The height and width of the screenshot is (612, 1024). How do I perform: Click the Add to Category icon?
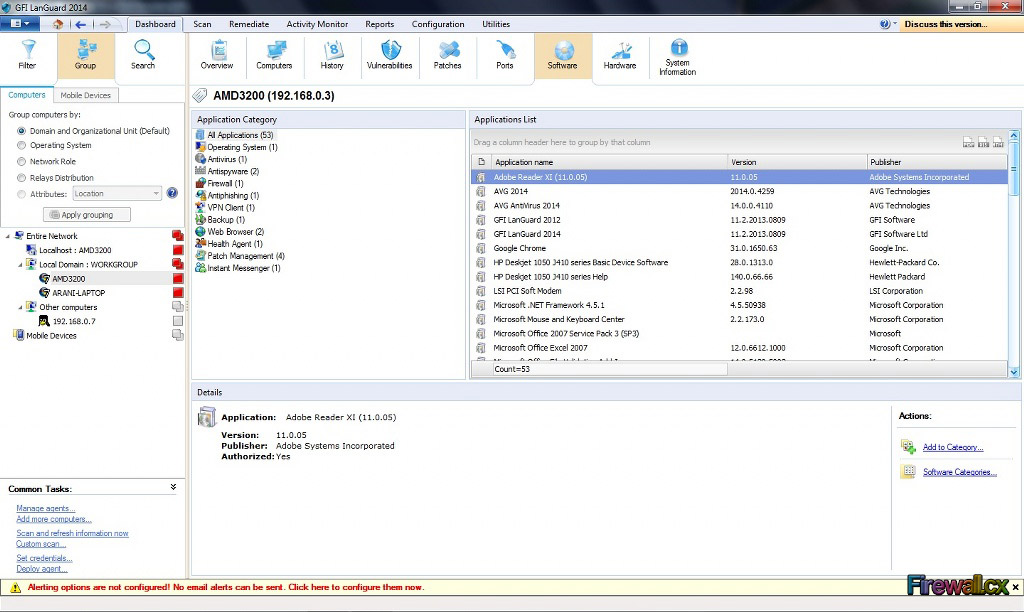[x=908, y=446]
